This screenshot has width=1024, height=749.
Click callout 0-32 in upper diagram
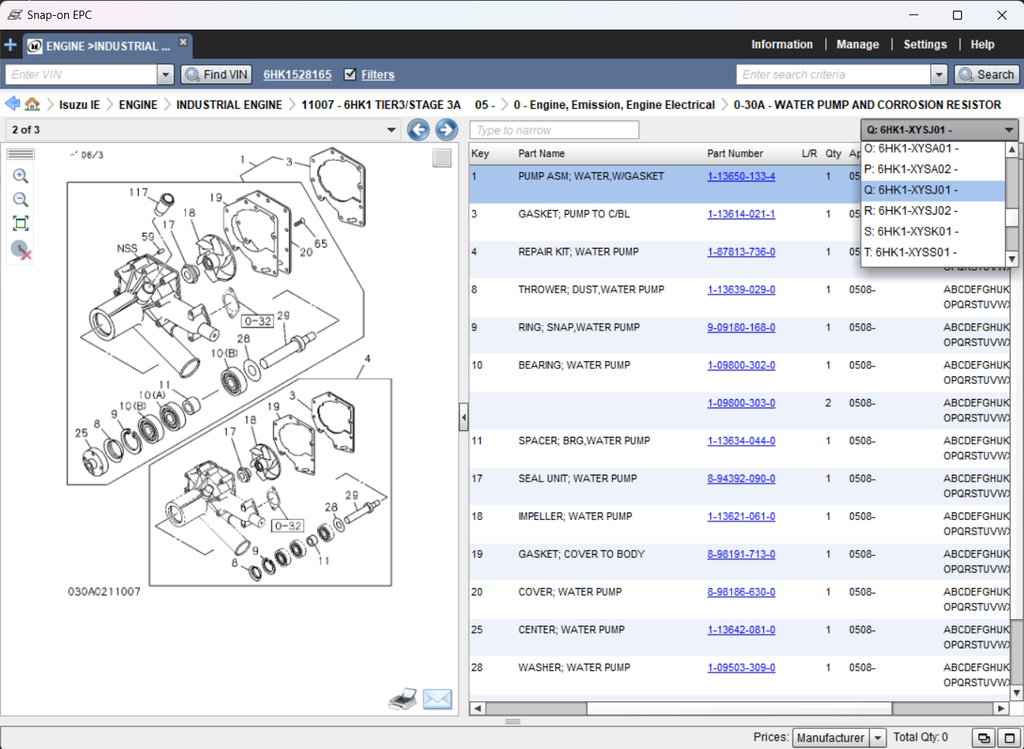click(x=257, y=321)
